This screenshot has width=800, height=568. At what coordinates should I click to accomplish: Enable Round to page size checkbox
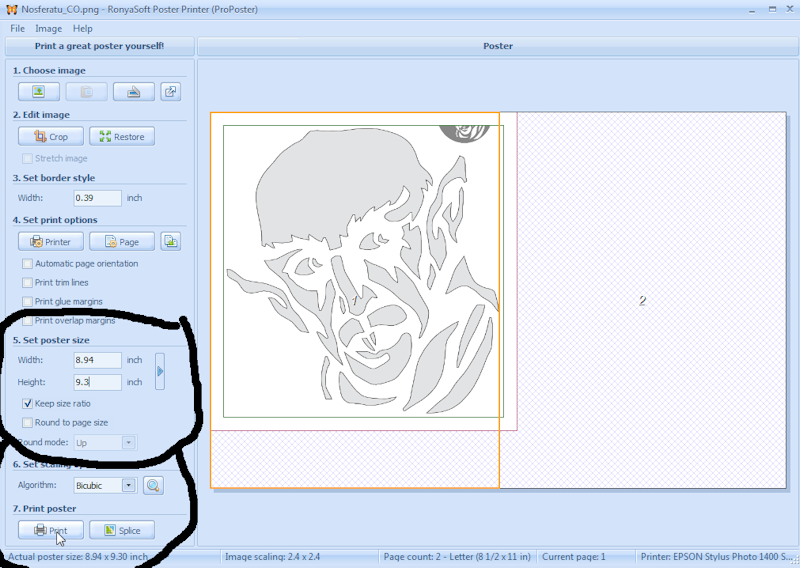coord(28,423)
